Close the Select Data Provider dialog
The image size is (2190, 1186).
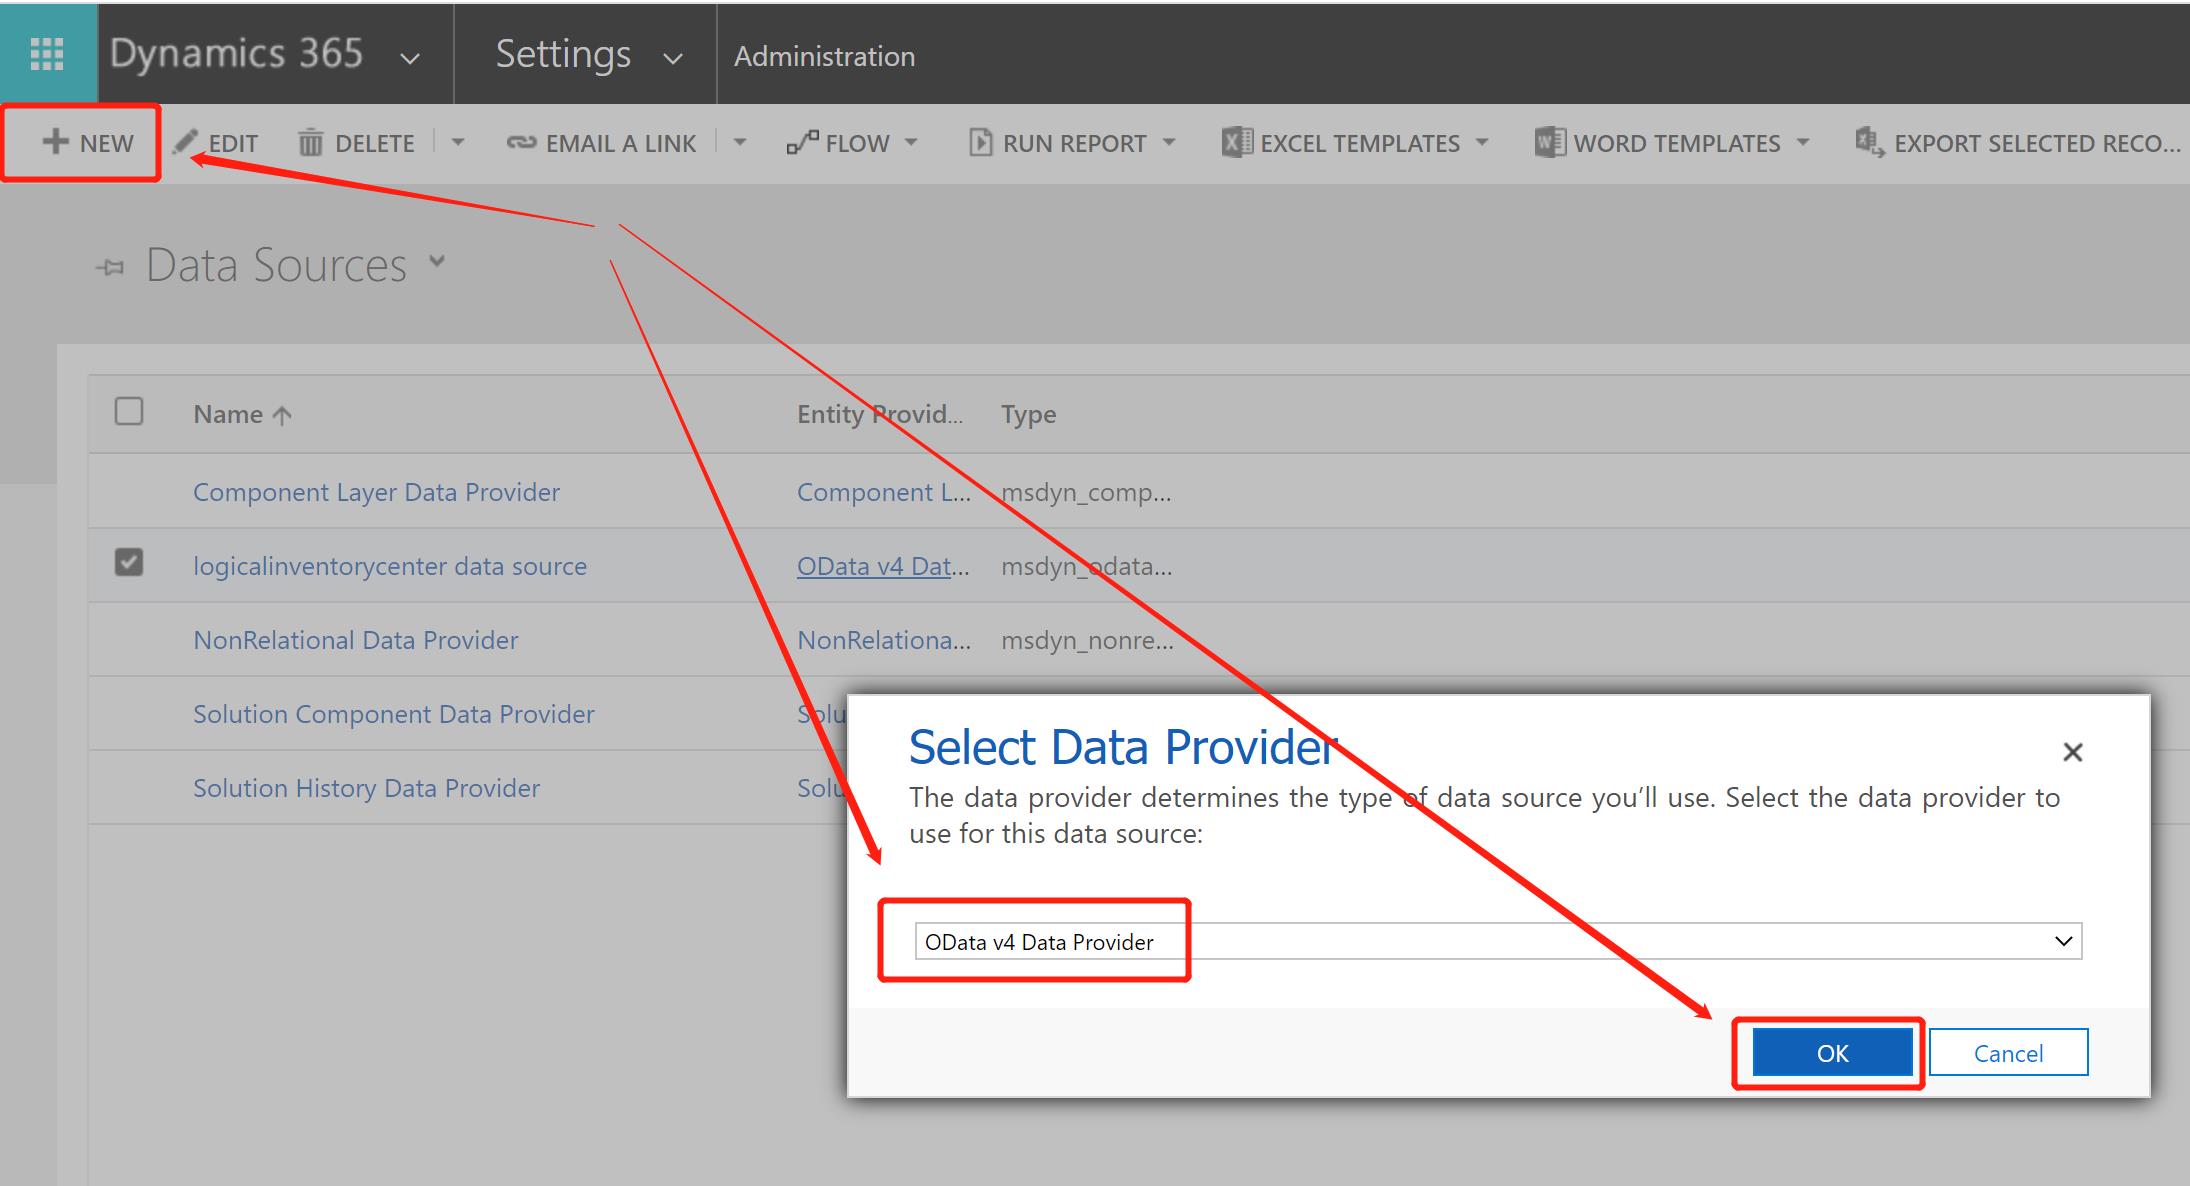[2073, 752]
